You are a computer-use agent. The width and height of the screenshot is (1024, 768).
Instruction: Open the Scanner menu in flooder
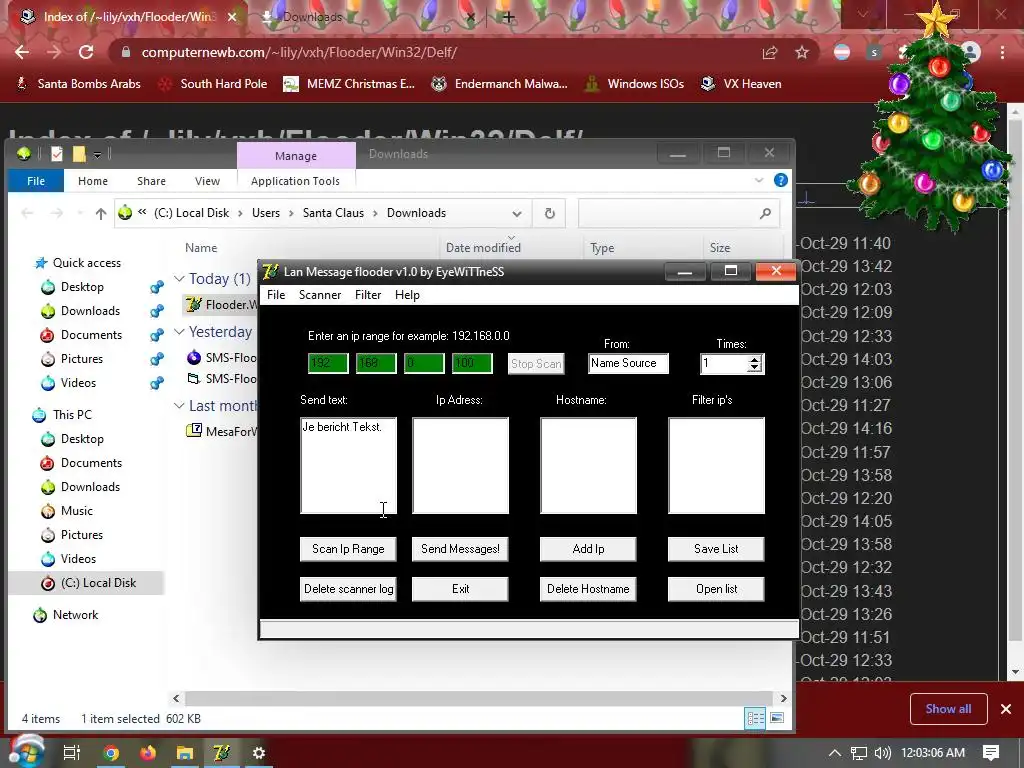(x=320, y=295)
